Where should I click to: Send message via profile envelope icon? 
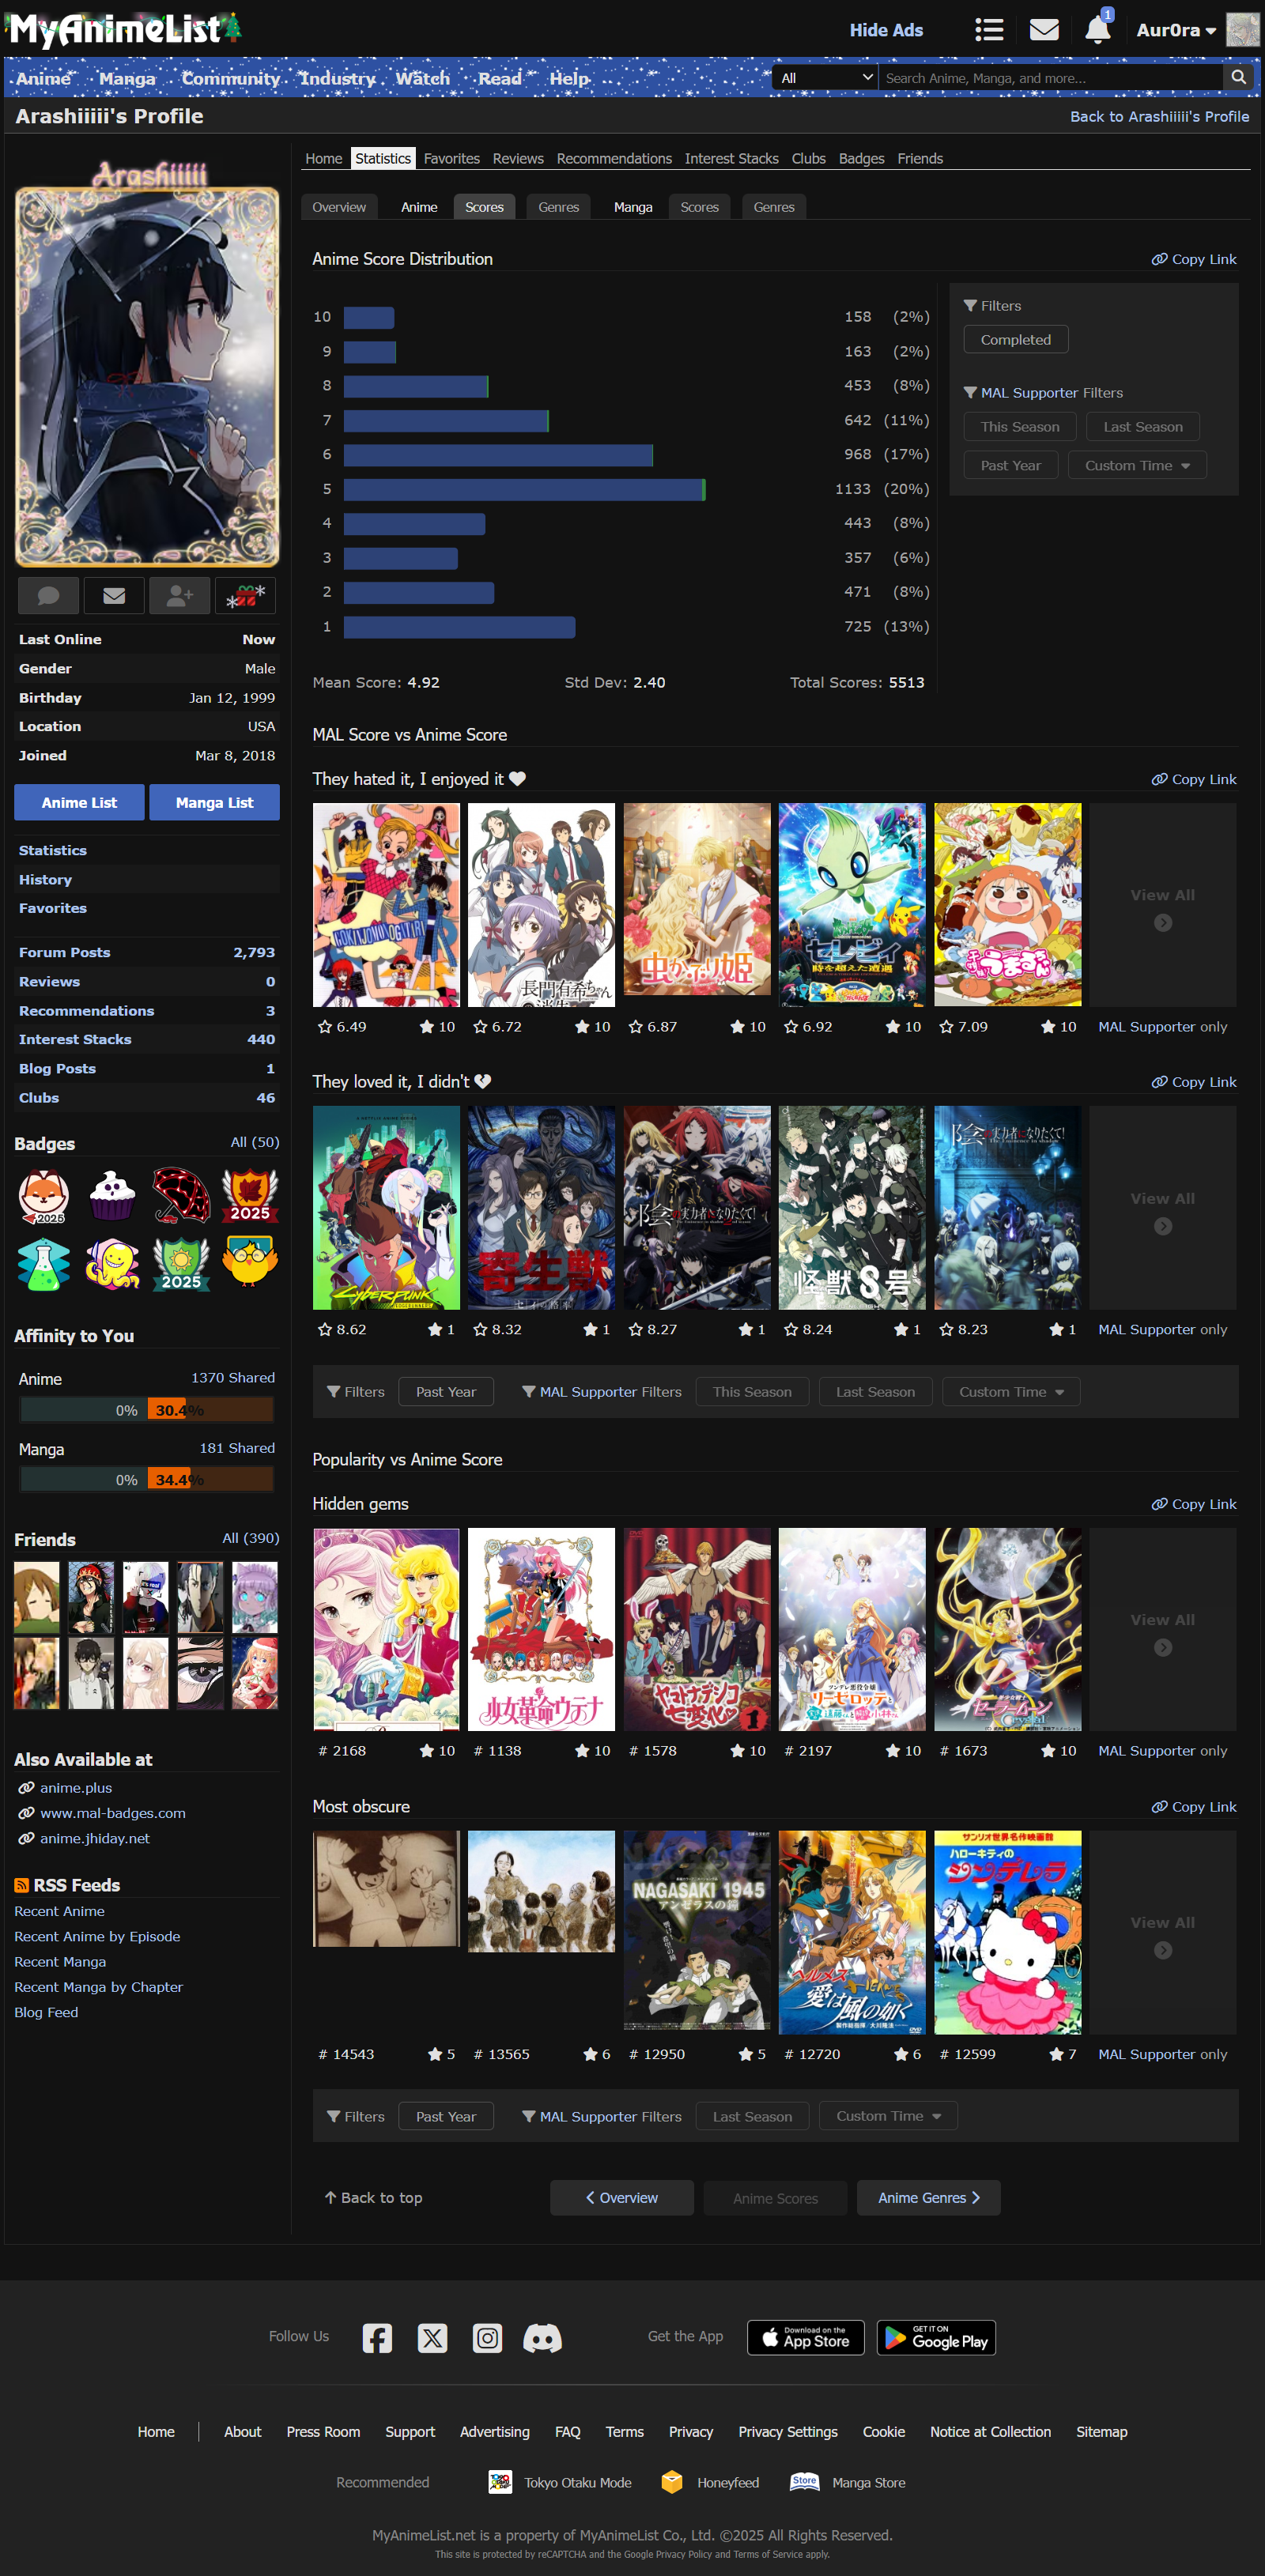click(114, 595)
